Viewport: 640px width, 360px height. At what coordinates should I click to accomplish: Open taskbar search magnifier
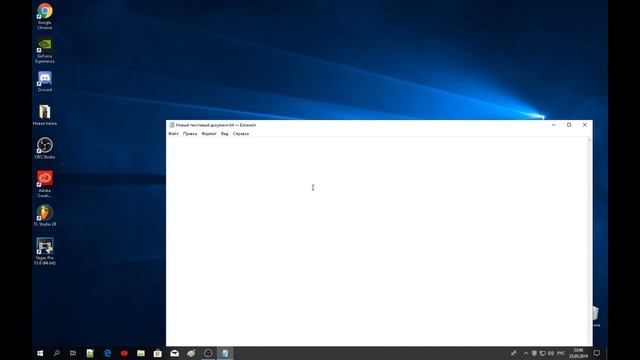tap(57, 353)
